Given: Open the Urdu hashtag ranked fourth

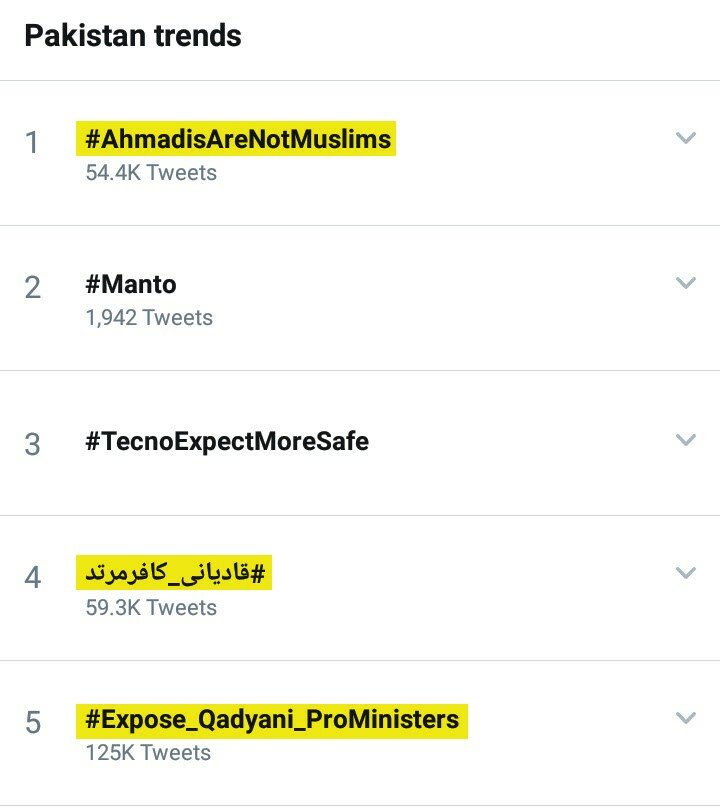Looking at the screenshot, I should coord(174,574).
